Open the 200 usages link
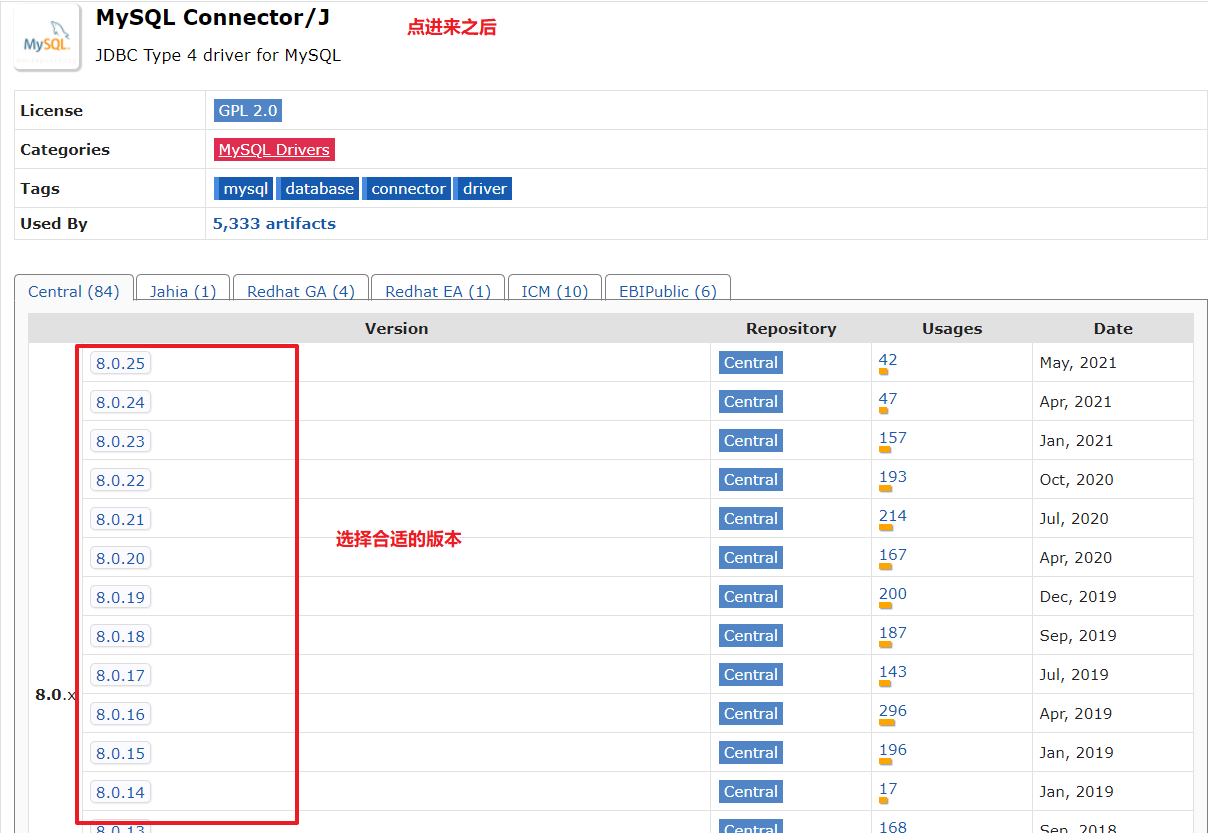The width and height of the screenshot is (1208, 833). (893, 593)
